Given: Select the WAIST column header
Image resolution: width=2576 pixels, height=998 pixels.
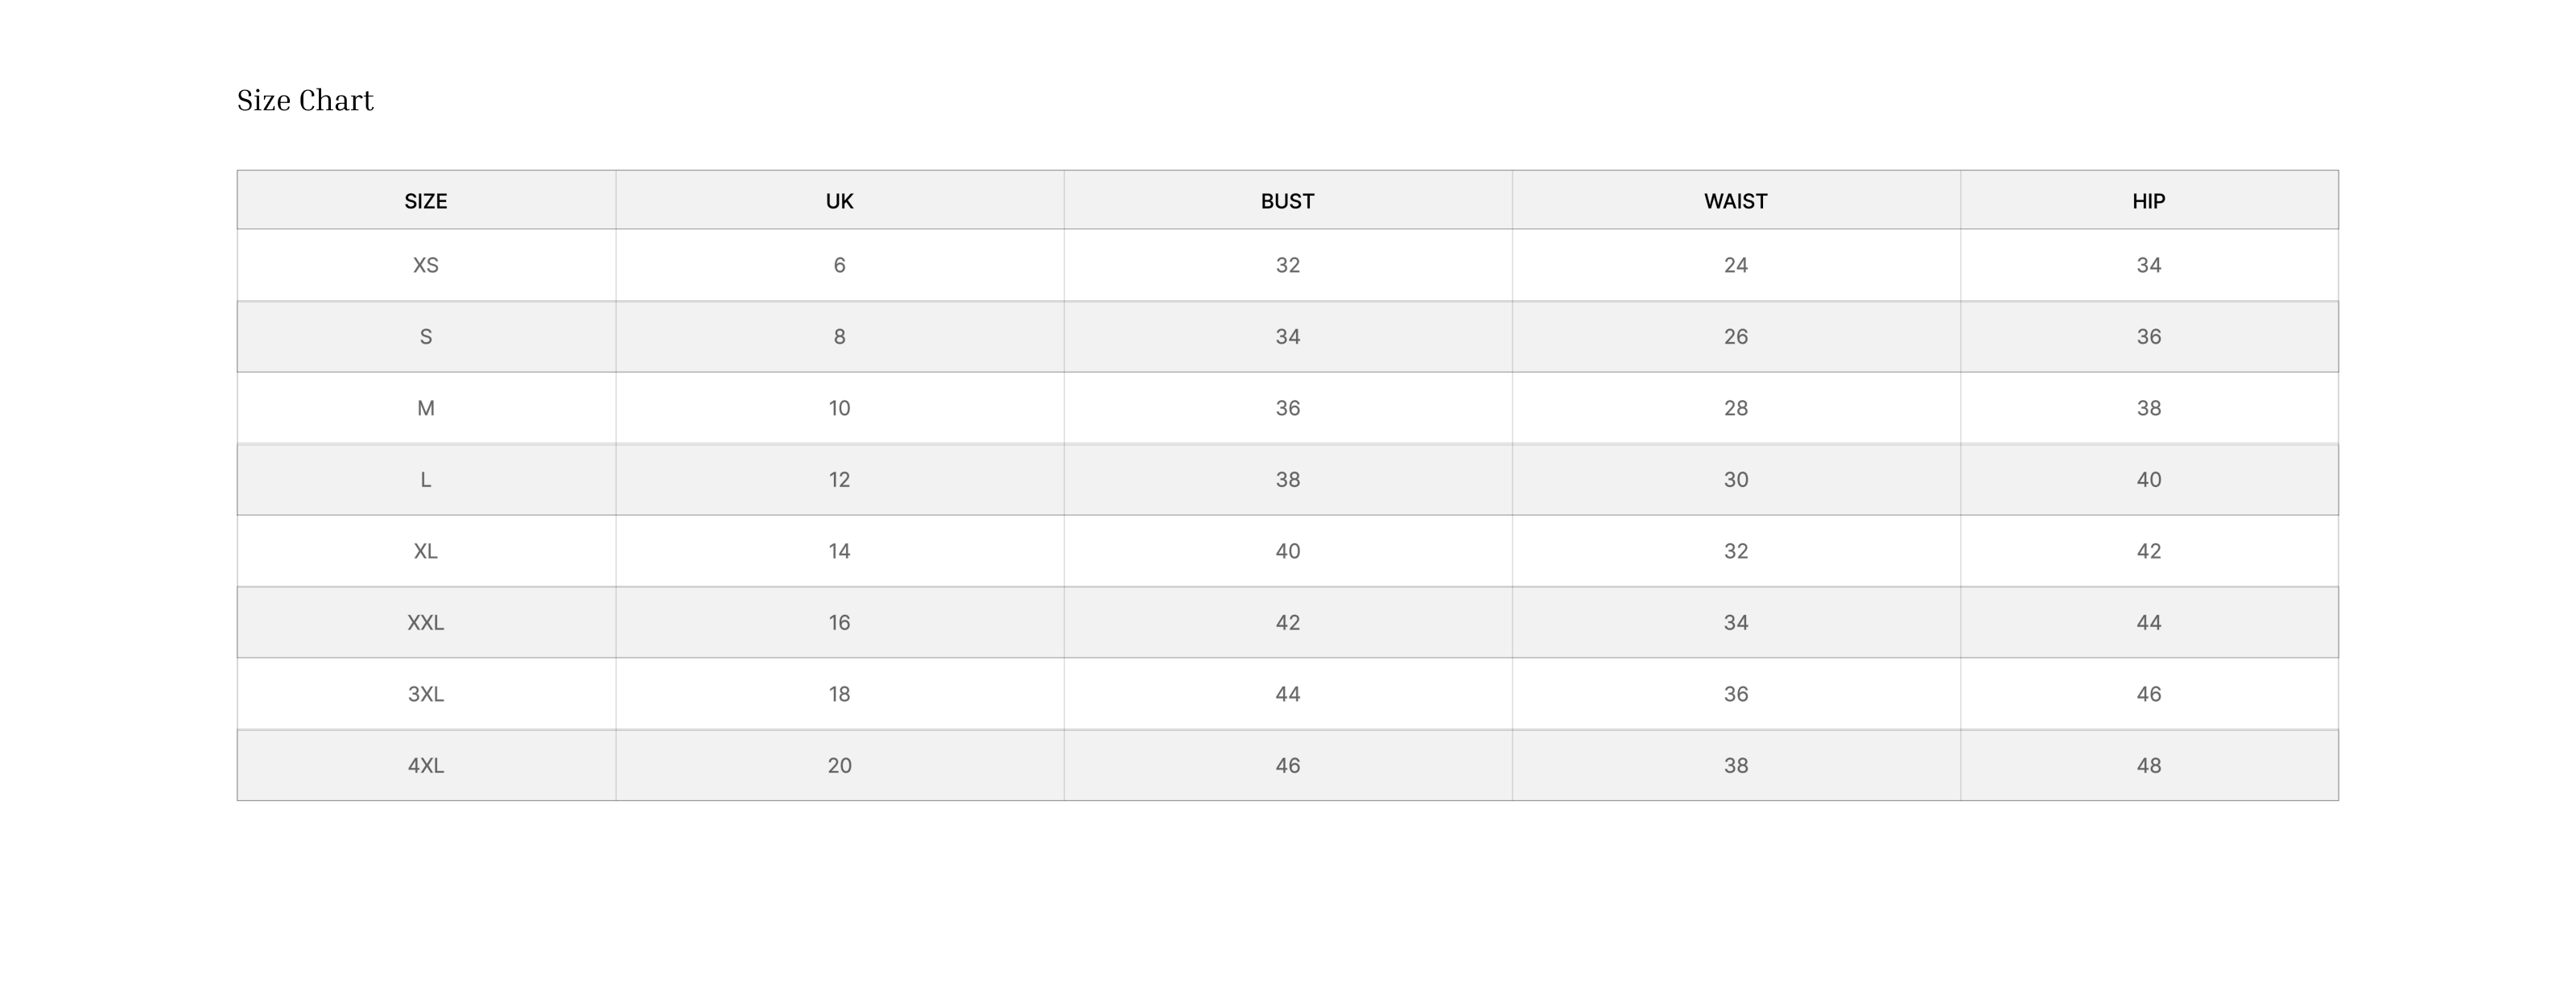Looking at the screenshot, I should pyautogui.click(x=1735, y=201).
